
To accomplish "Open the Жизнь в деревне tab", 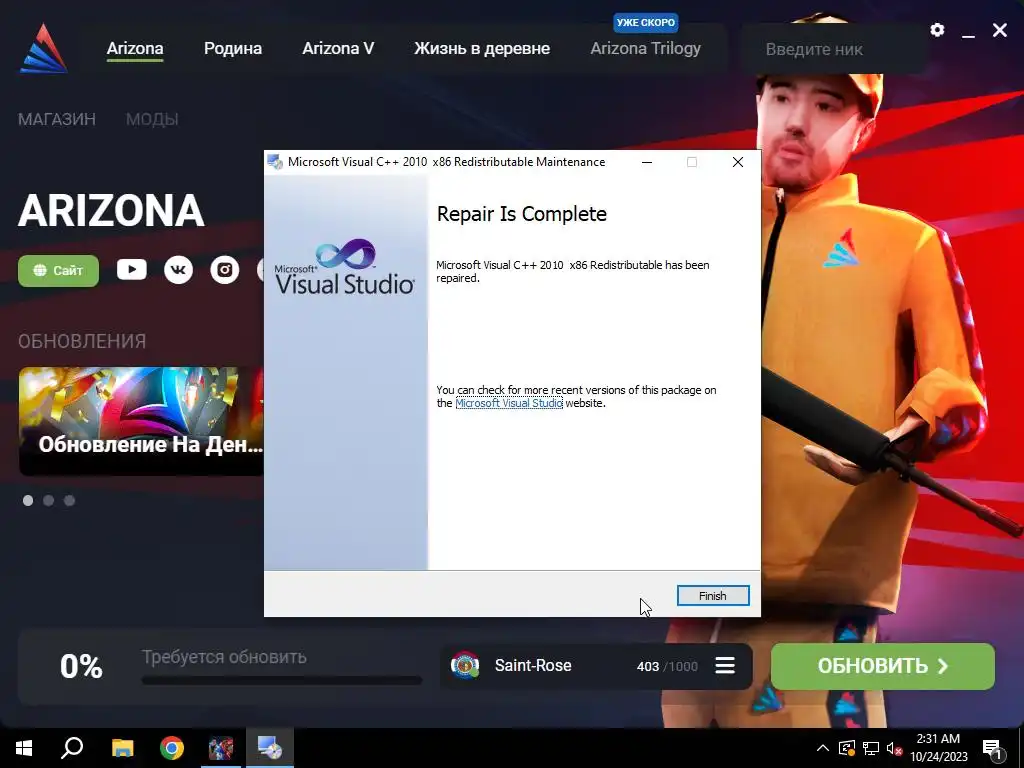I will (482, 48).
